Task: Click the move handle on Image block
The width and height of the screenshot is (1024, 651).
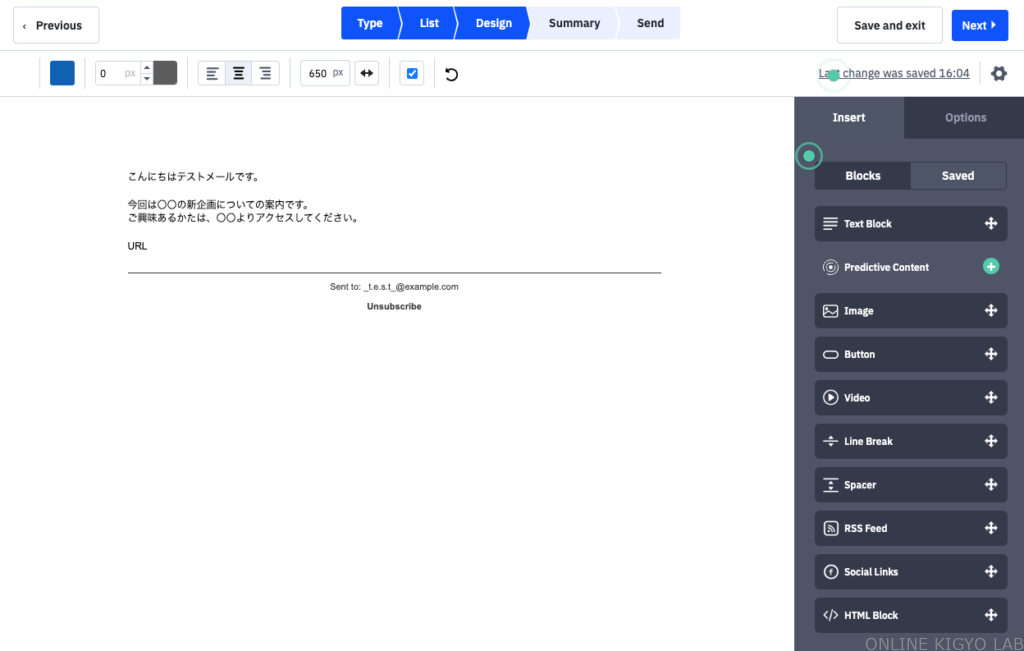Action: (x=990, y=311)
